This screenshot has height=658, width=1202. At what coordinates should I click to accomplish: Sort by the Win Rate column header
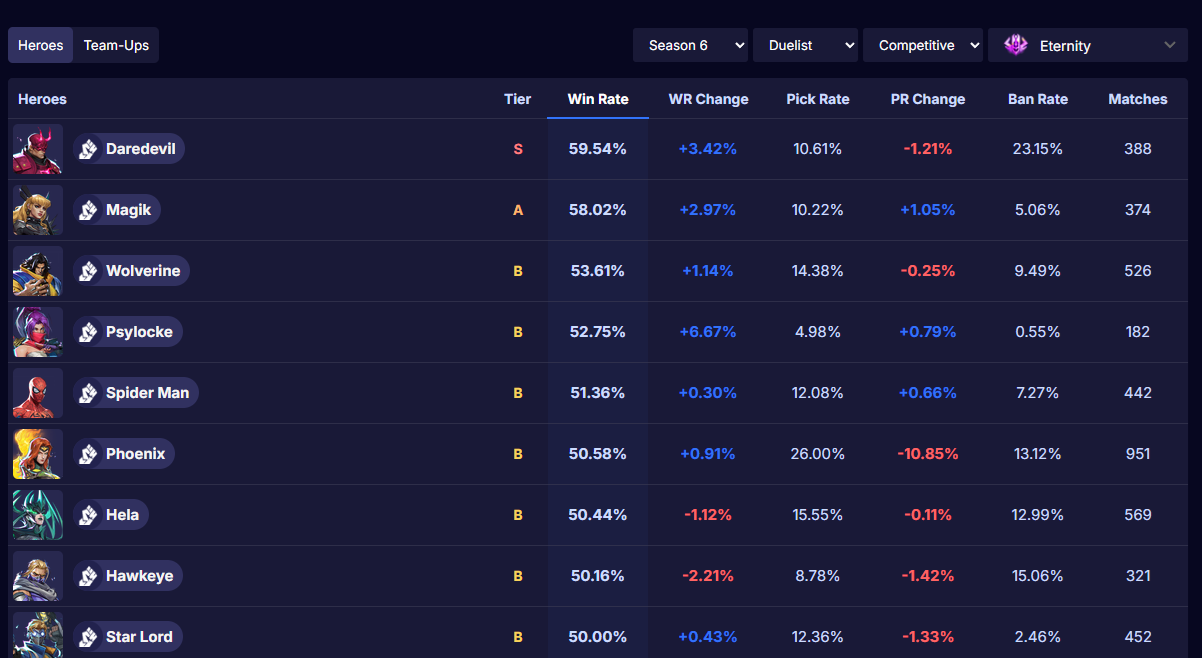click(598, 99)
